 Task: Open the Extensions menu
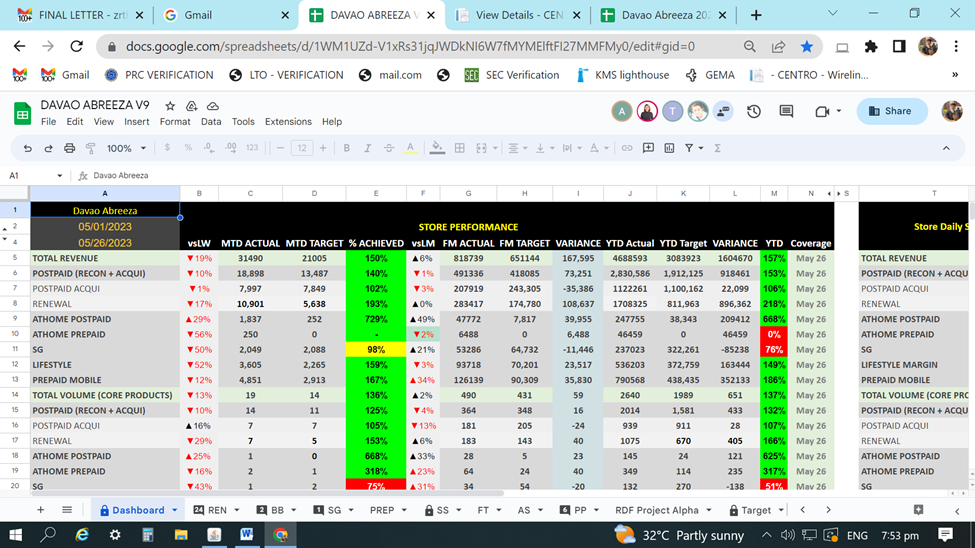tap(288, 122)
